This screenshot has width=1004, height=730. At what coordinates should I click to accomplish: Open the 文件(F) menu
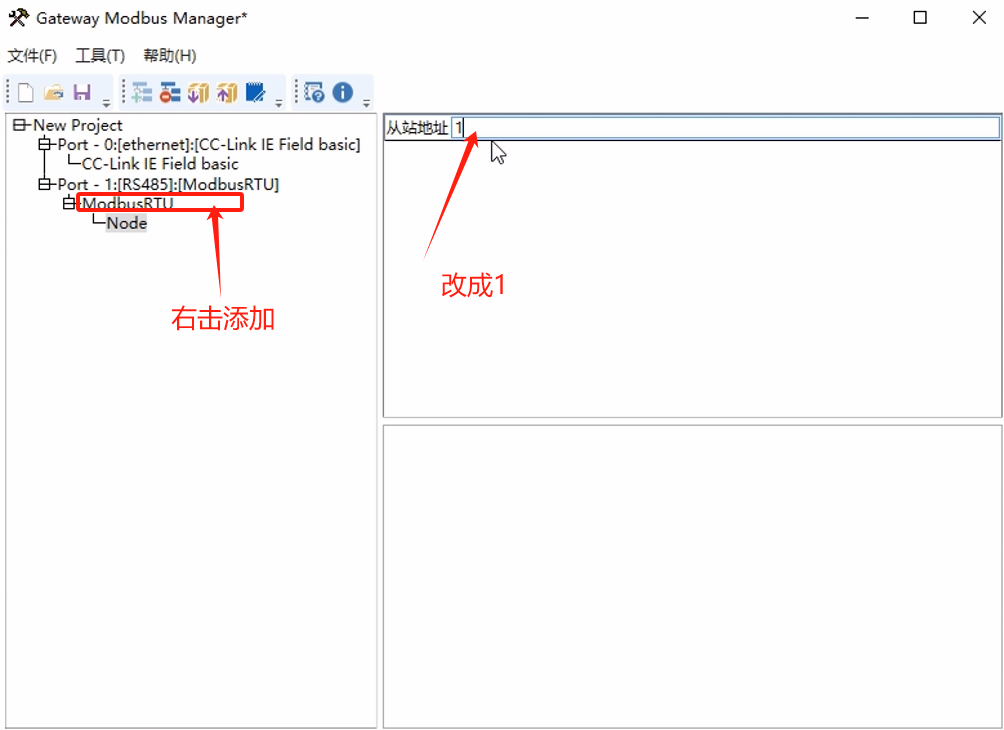tap(33, 56)
